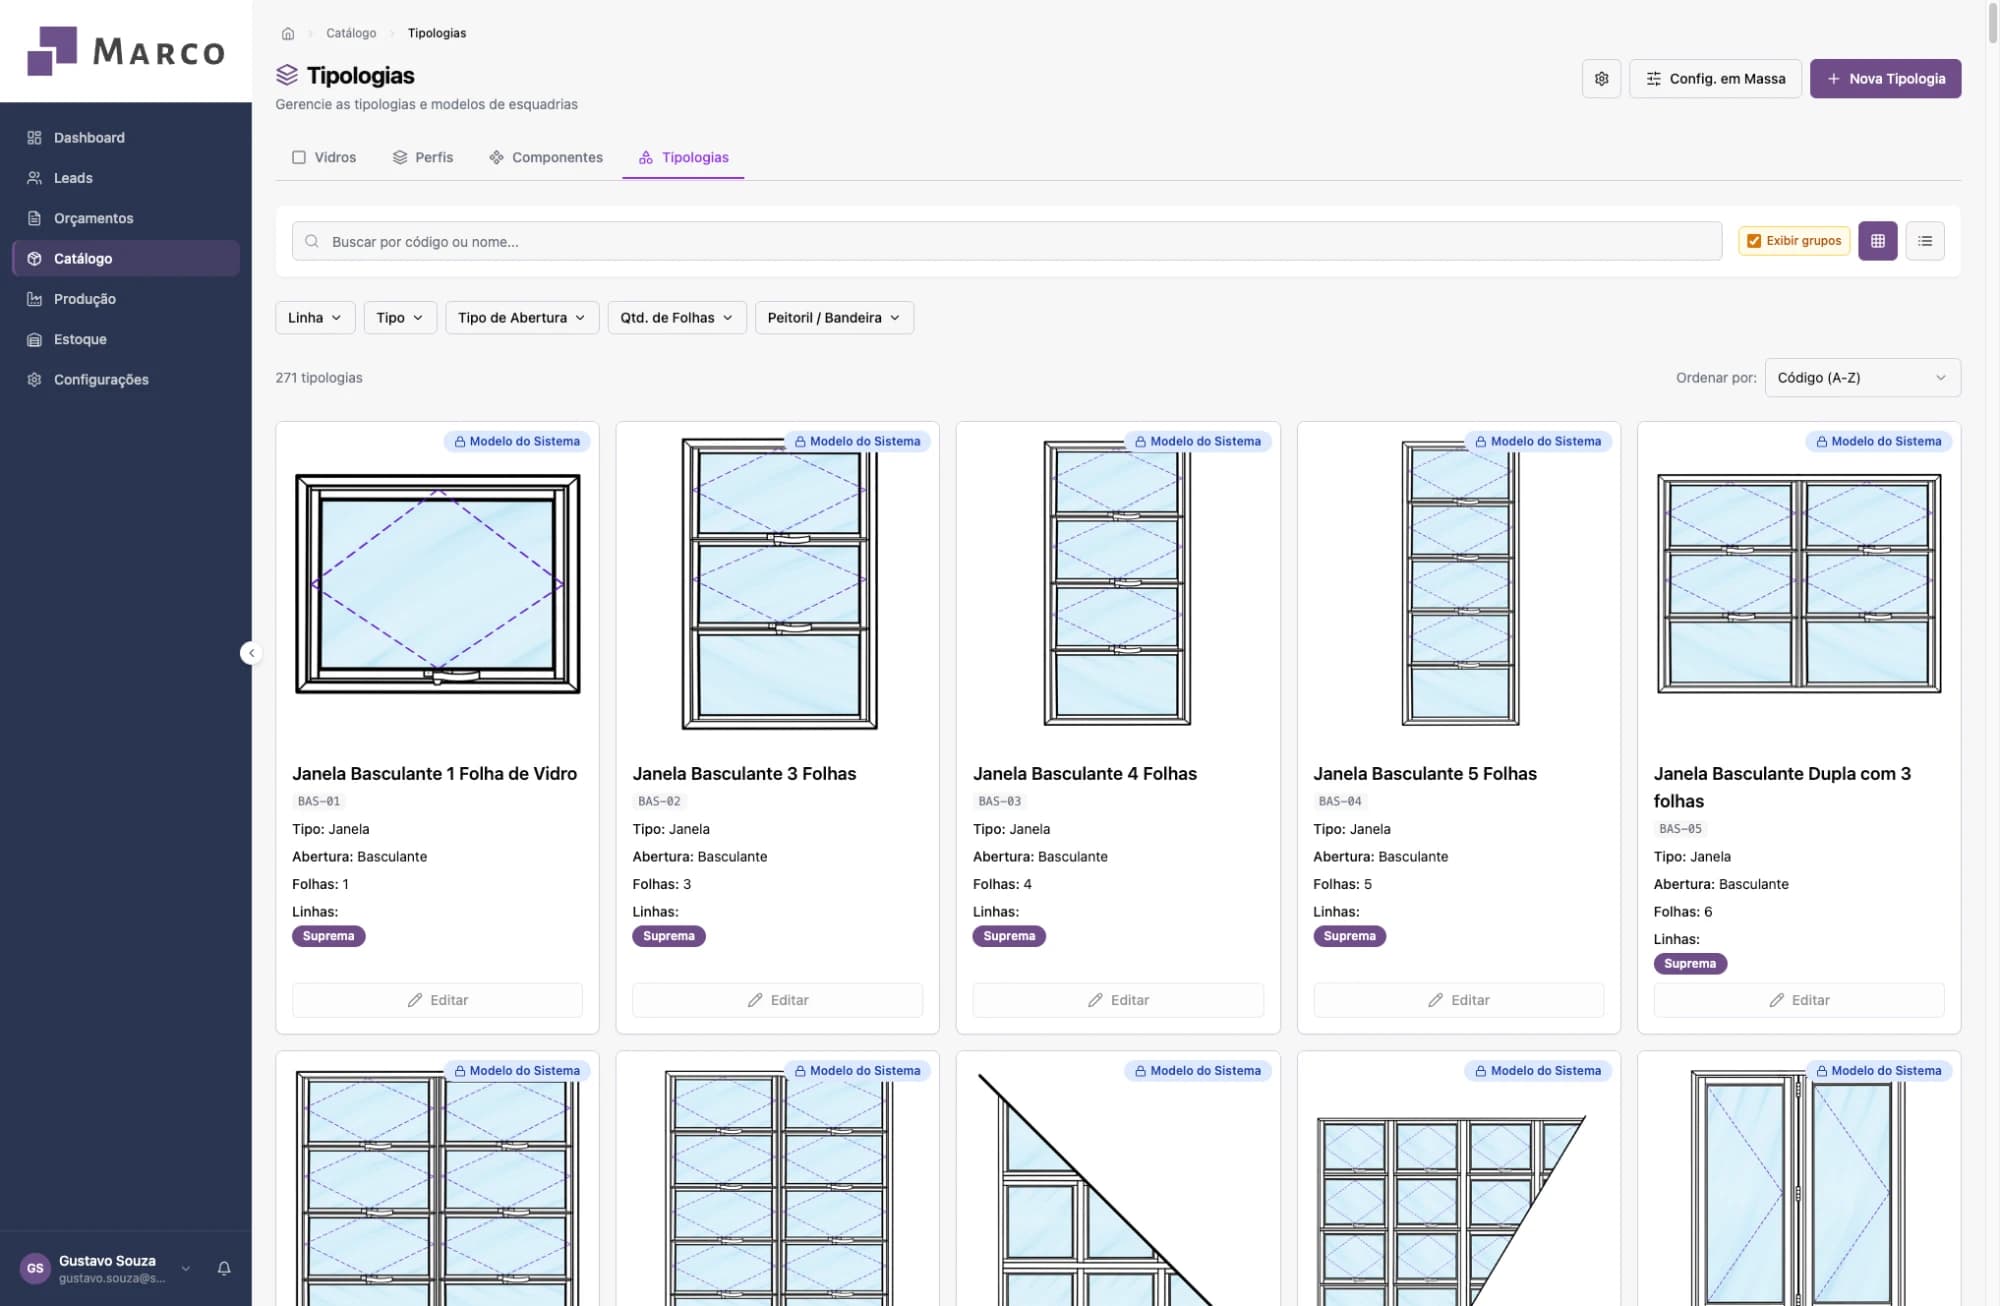The height and width of the screenshot is (1306, 2000).
Task: Edit the Janela Basculante 4 Folhas card
Action: click(1118, 1000)
